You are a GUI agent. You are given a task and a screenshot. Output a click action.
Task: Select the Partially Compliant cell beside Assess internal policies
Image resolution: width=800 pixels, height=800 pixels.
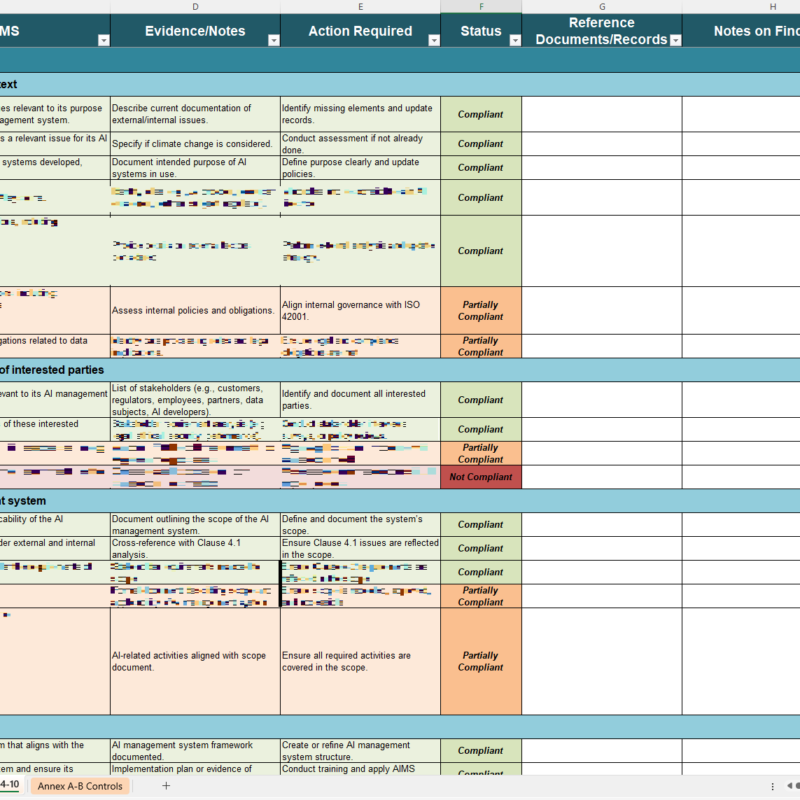481,311
